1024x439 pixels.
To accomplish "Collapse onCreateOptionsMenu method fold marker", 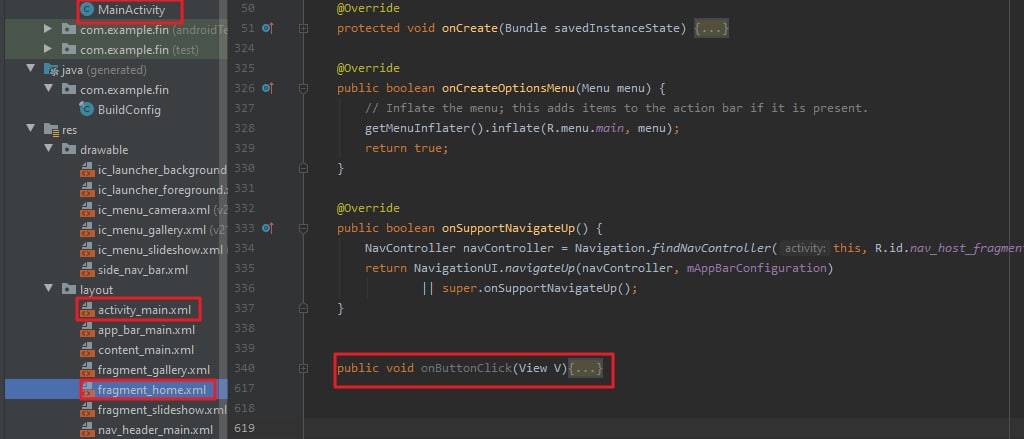I will (303, 88).
